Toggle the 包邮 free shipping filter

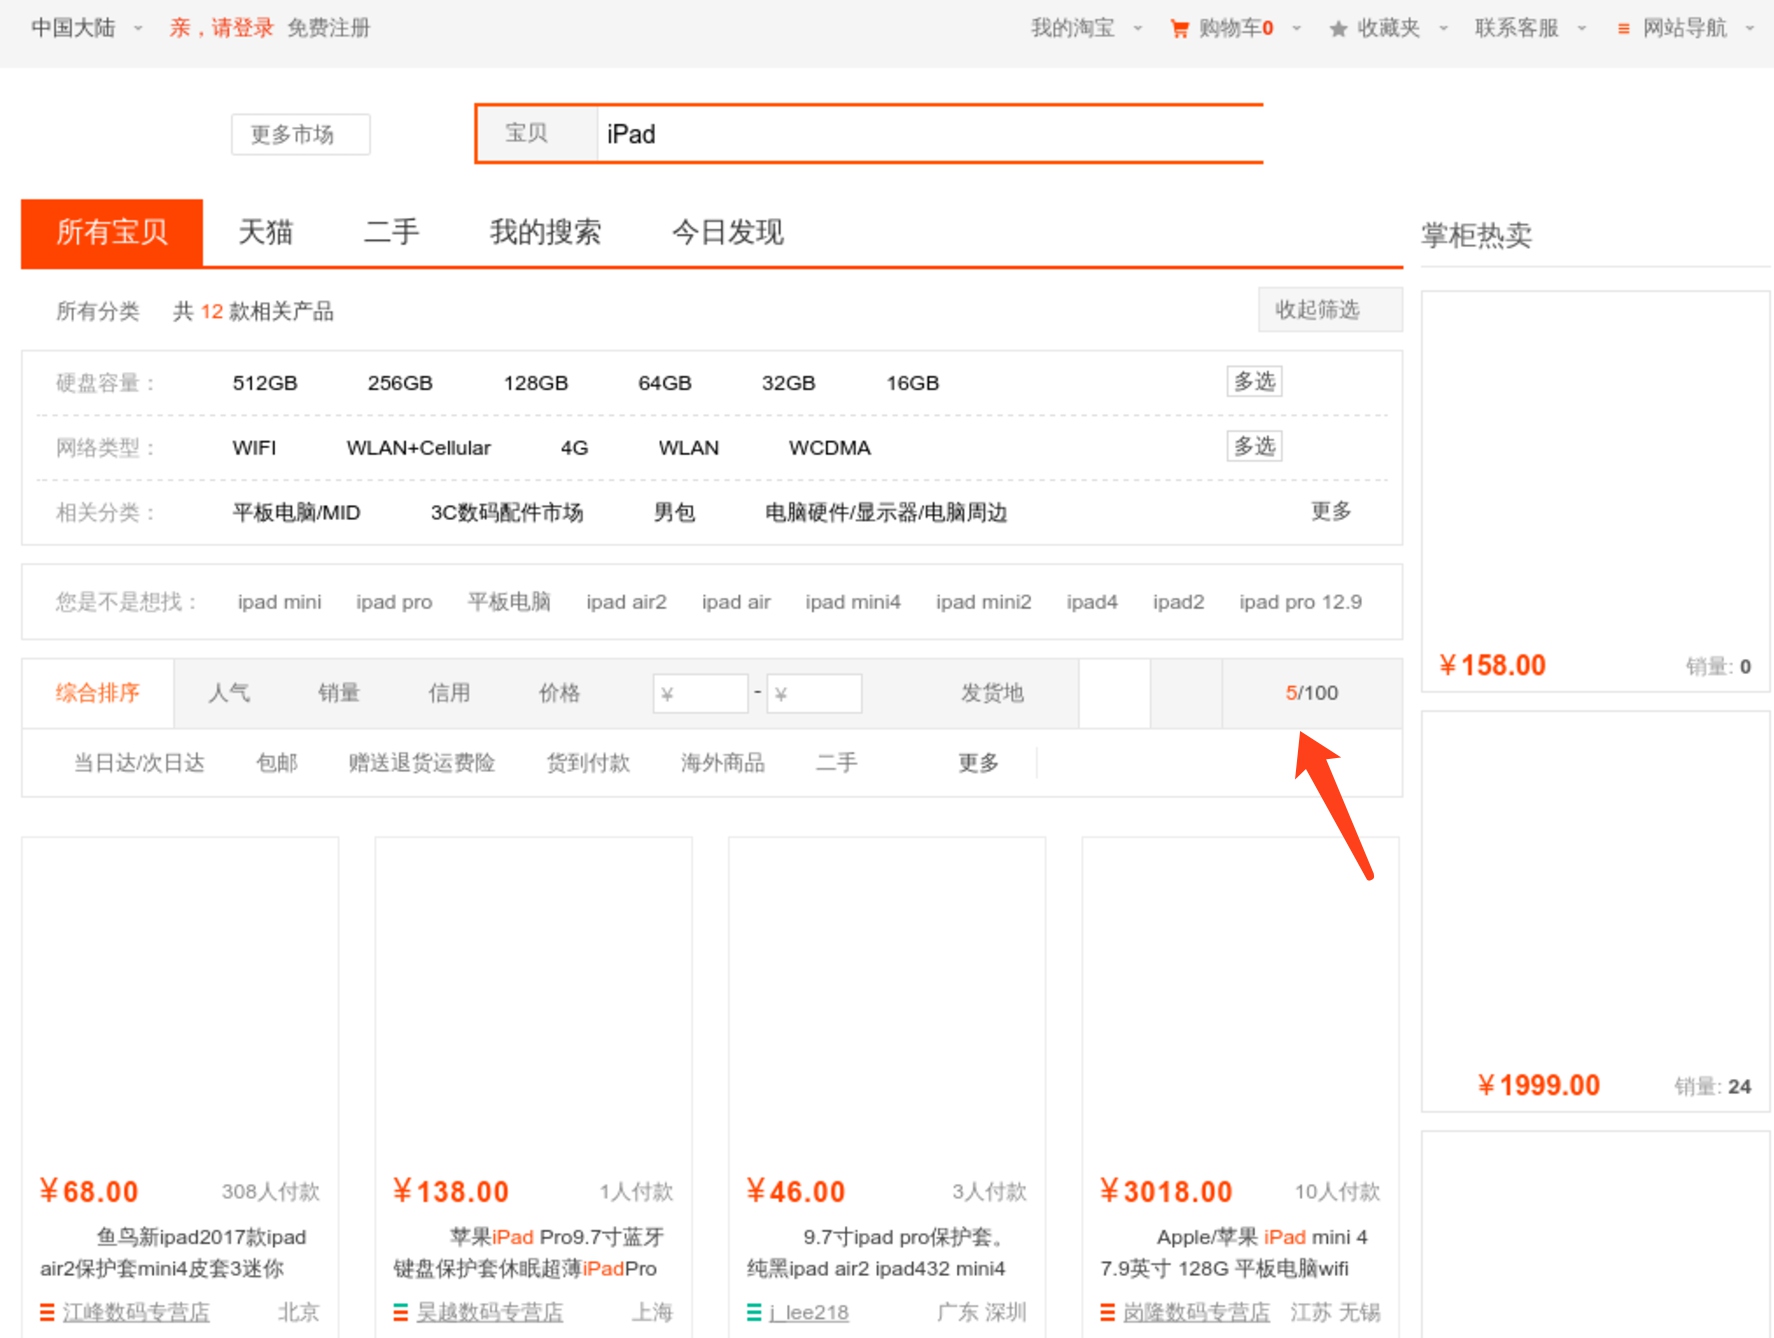[277, 763]
